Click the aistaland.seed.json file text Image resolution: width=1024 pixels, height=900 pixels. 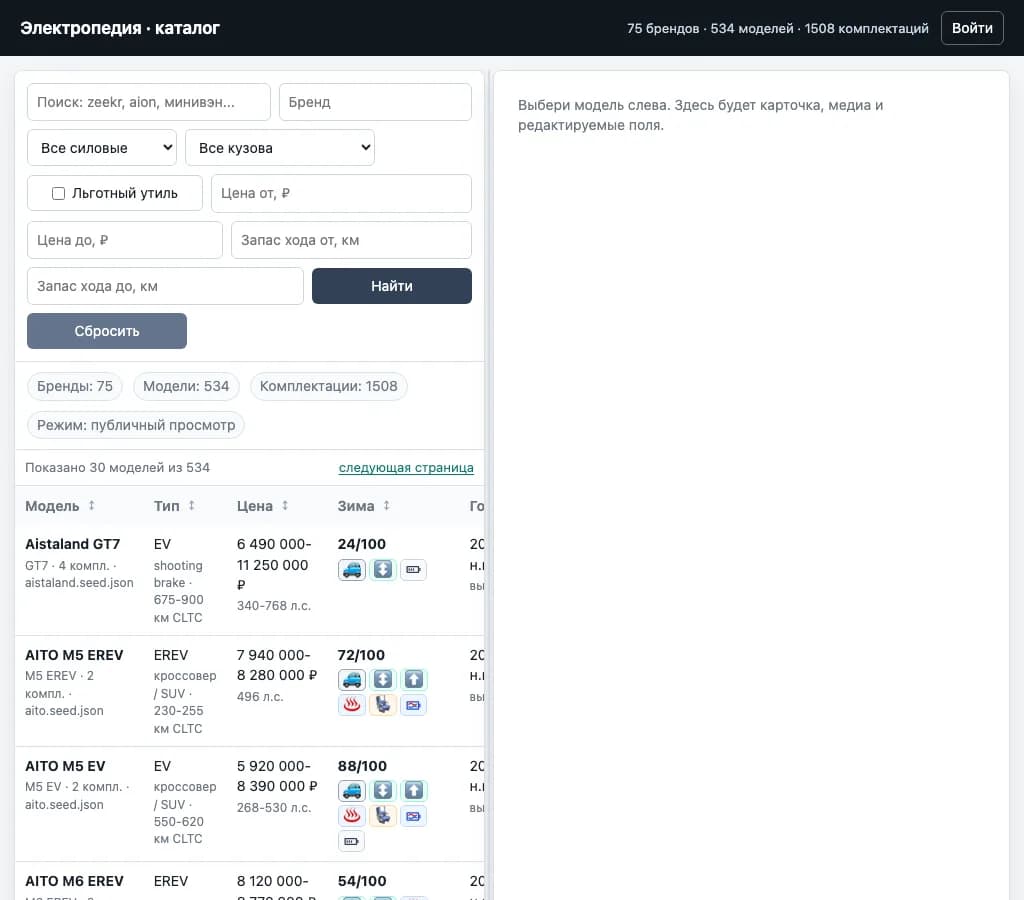coord(79,583)
